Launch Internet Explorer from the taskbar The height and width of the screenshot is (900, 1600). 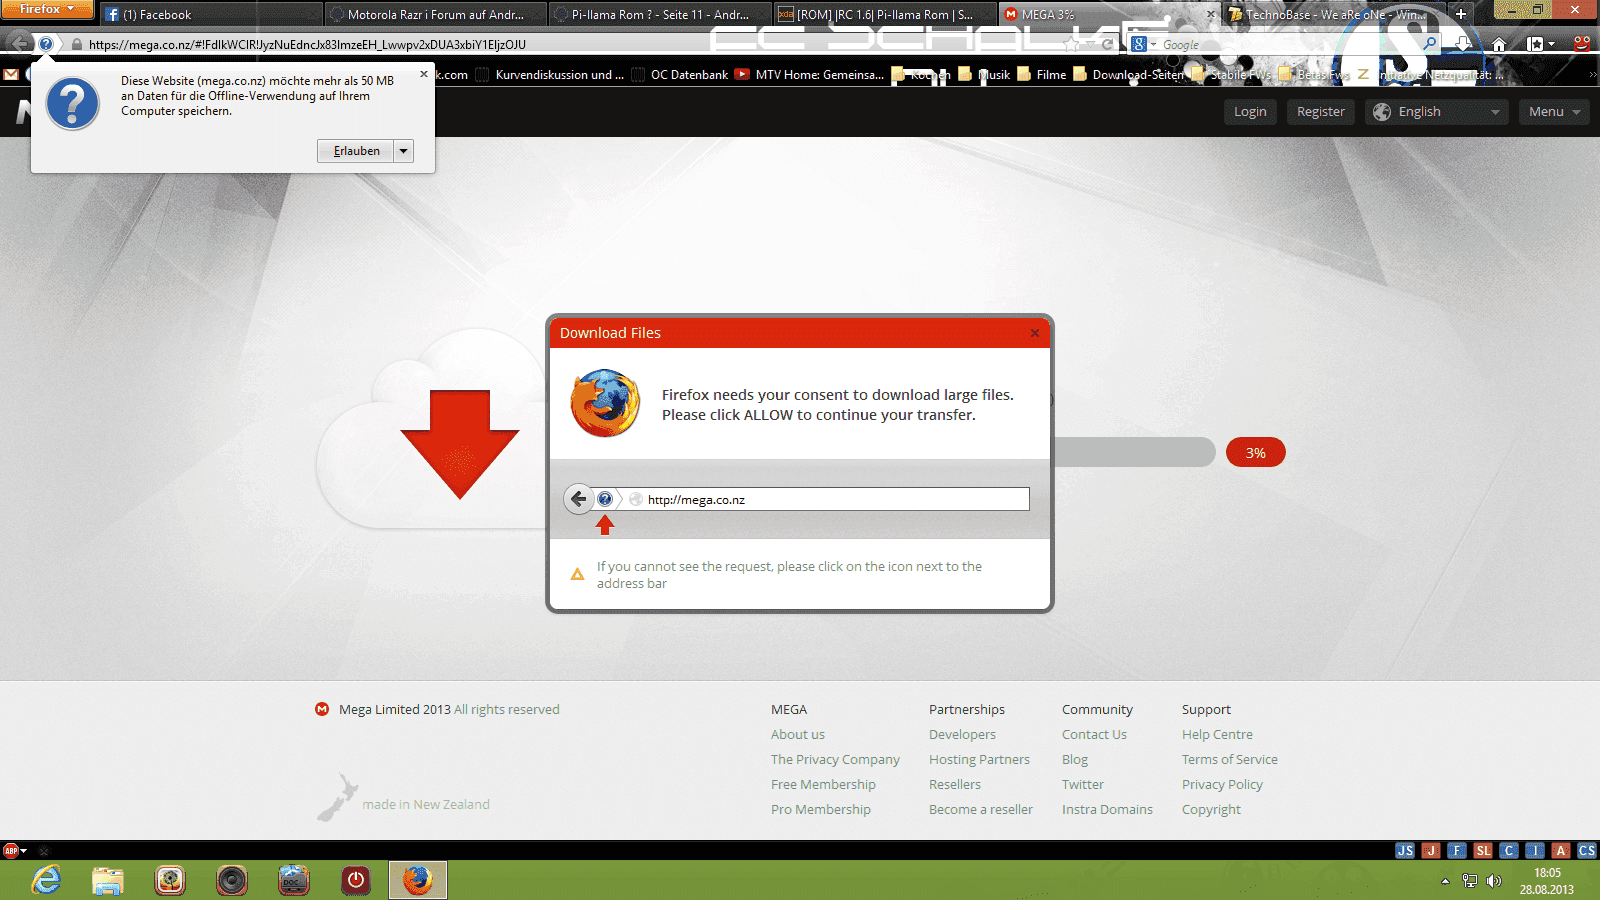[x=46, y=880]
